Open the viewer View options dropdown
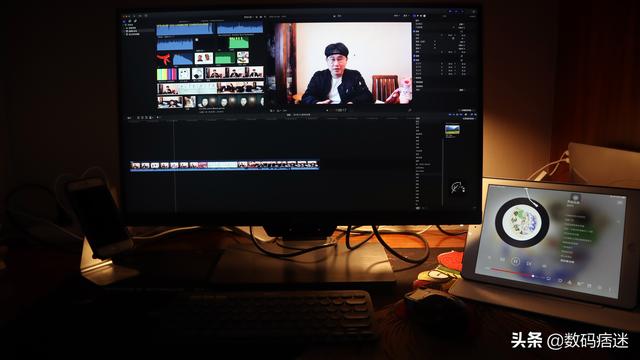 pyautogui.click(x=405, y=16)
